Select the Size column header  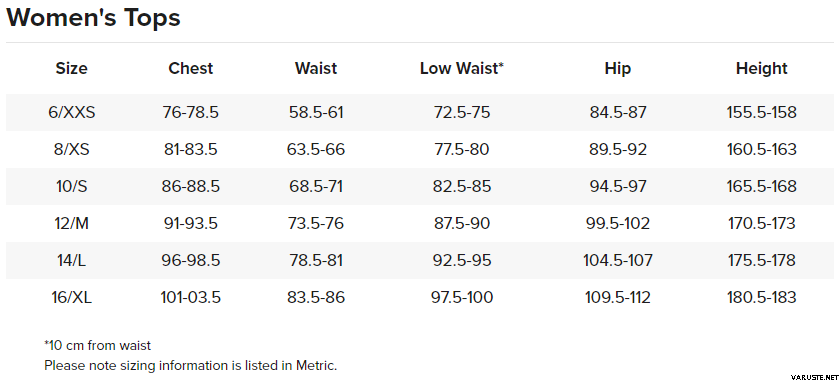pos(71,69)
